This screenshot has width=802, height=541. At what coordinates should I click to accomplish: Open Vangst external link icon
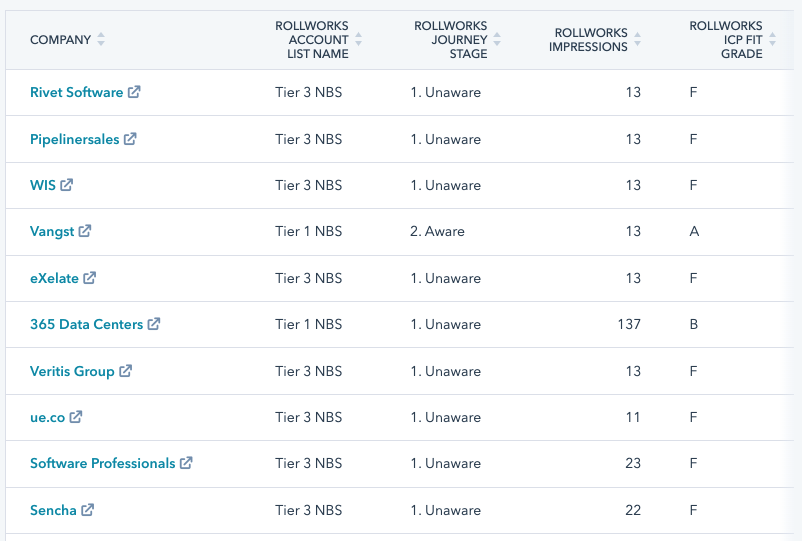pyautogui.click(x=85, y=231)
